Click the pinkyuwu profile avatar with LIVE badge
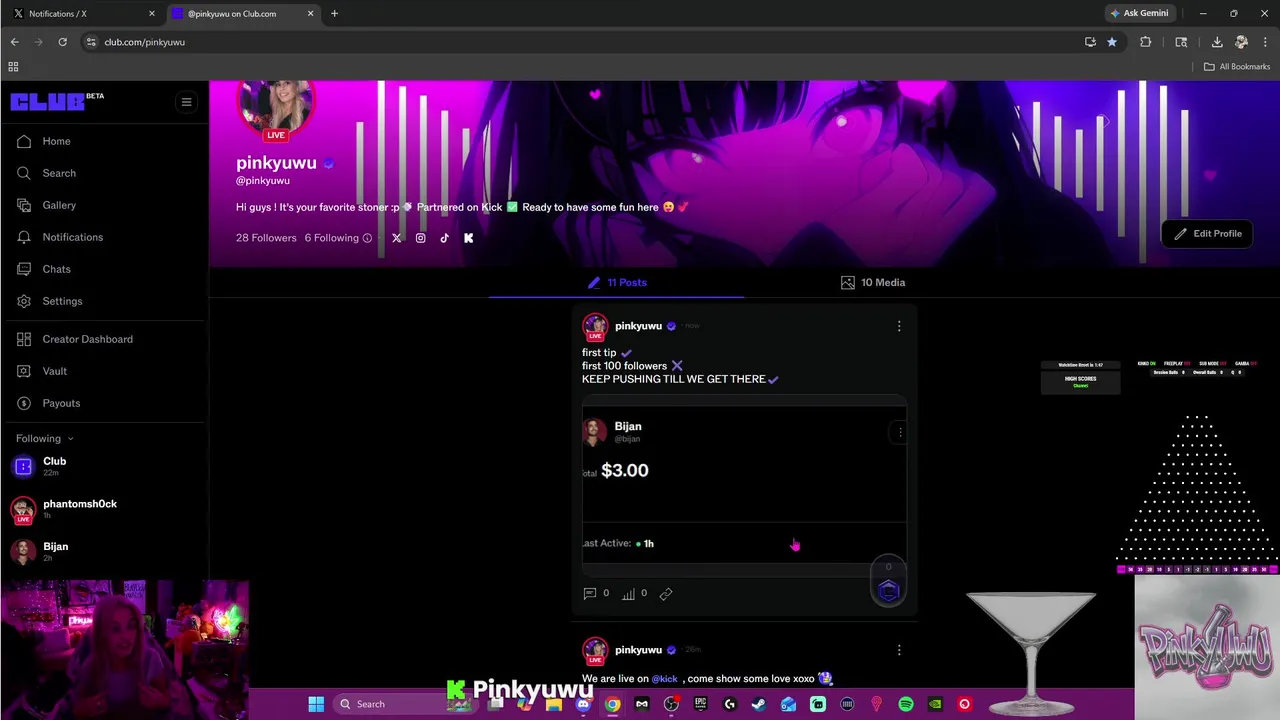This screenshot has height=720, width=1280. (275, 108)
